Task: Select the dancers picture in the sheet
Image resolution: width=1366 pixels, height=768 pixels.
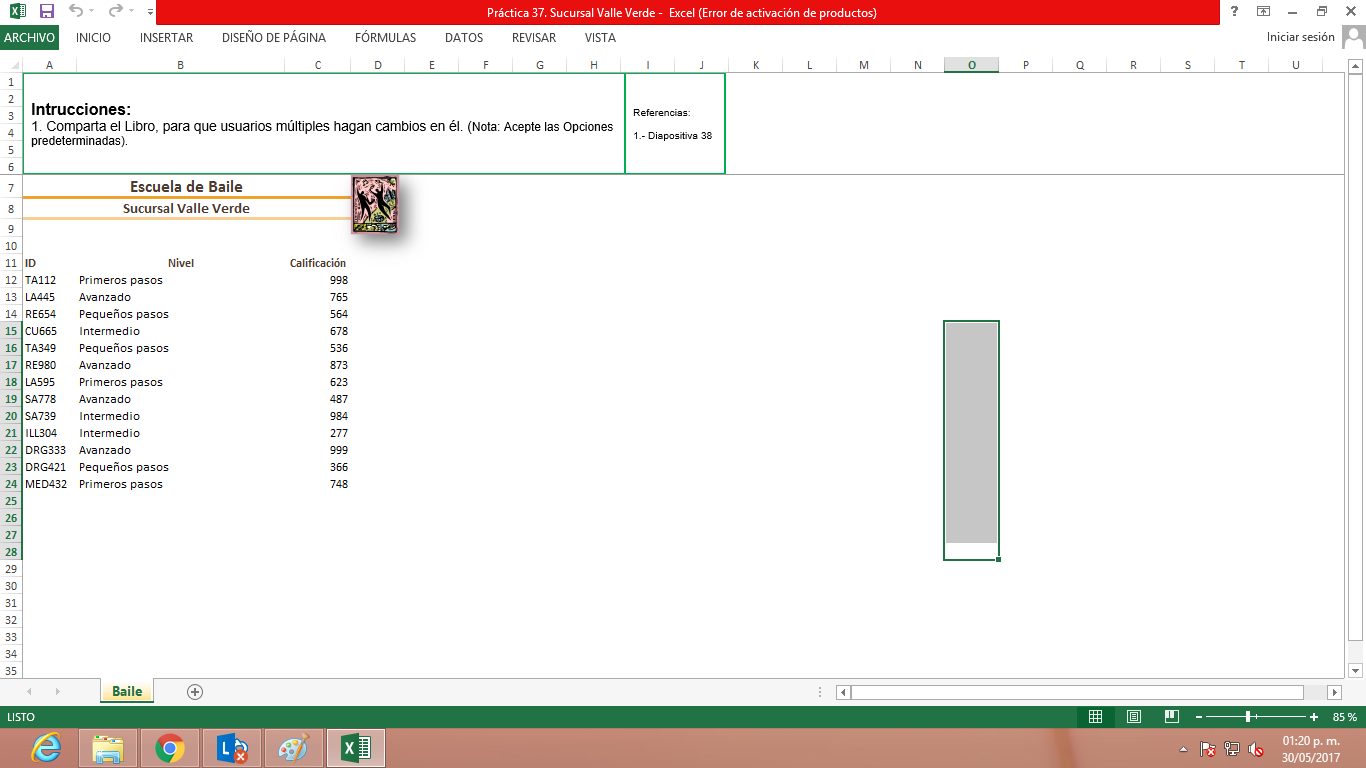Action: click(x=375, y=205)
